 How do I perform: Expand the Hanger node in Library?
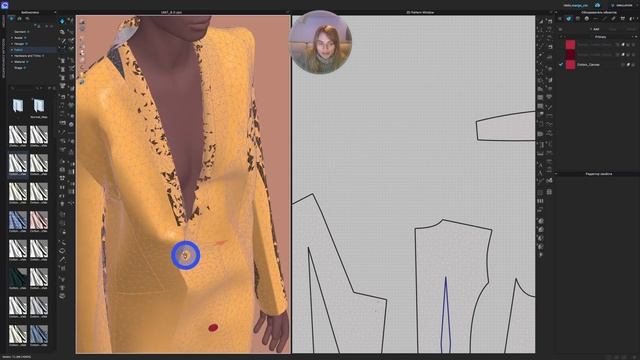pos(12,44)
